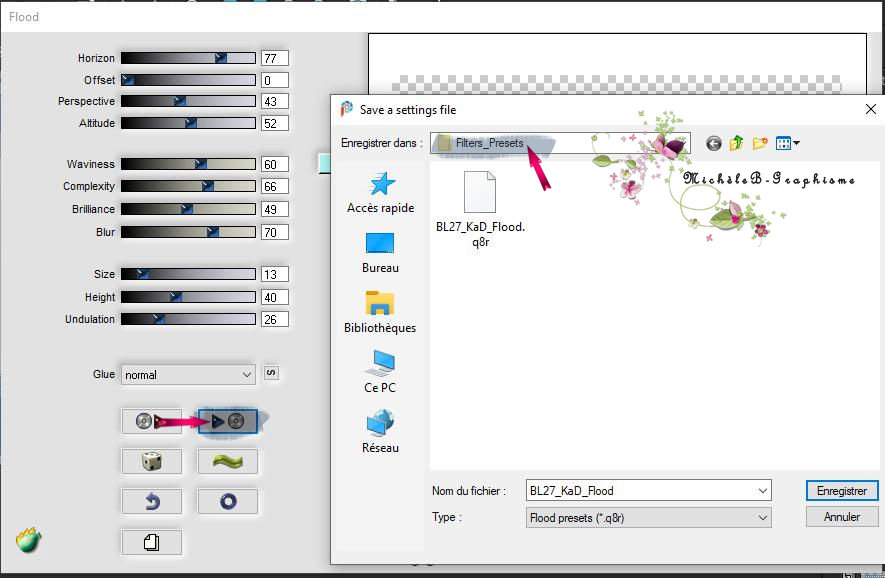Open the Glue mode dropdown

pos(188,375)
